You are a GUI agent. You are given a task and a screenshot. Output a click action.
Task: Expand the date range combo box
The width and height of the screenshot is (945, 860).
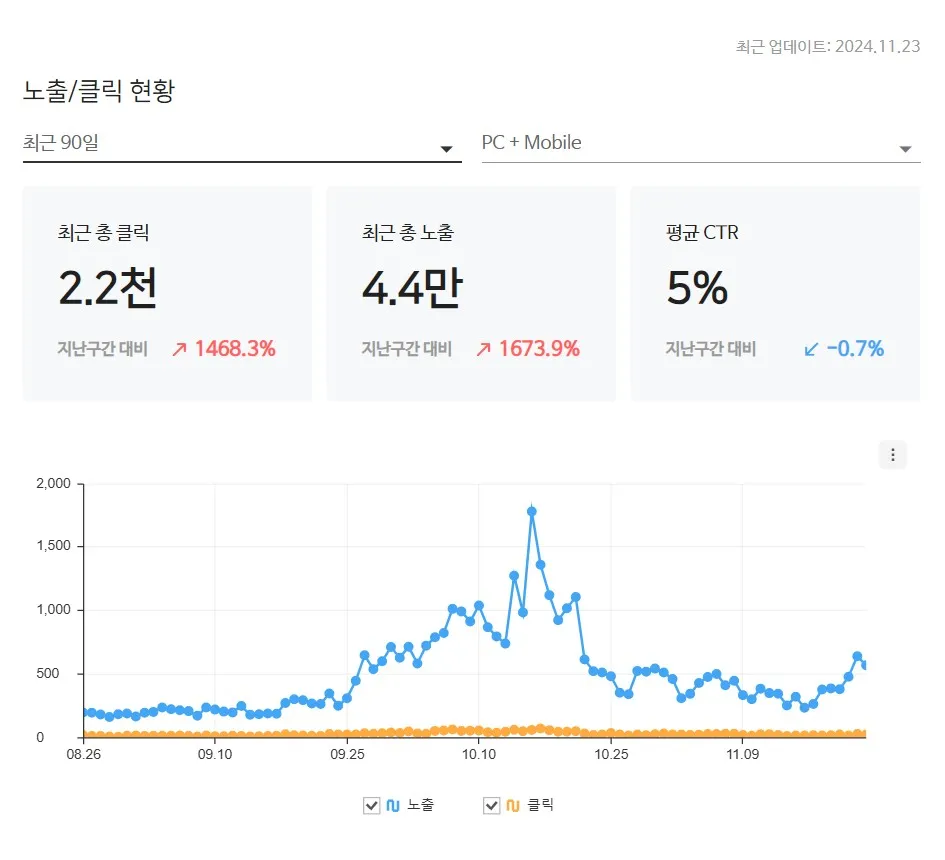click(x=240, y=145)
